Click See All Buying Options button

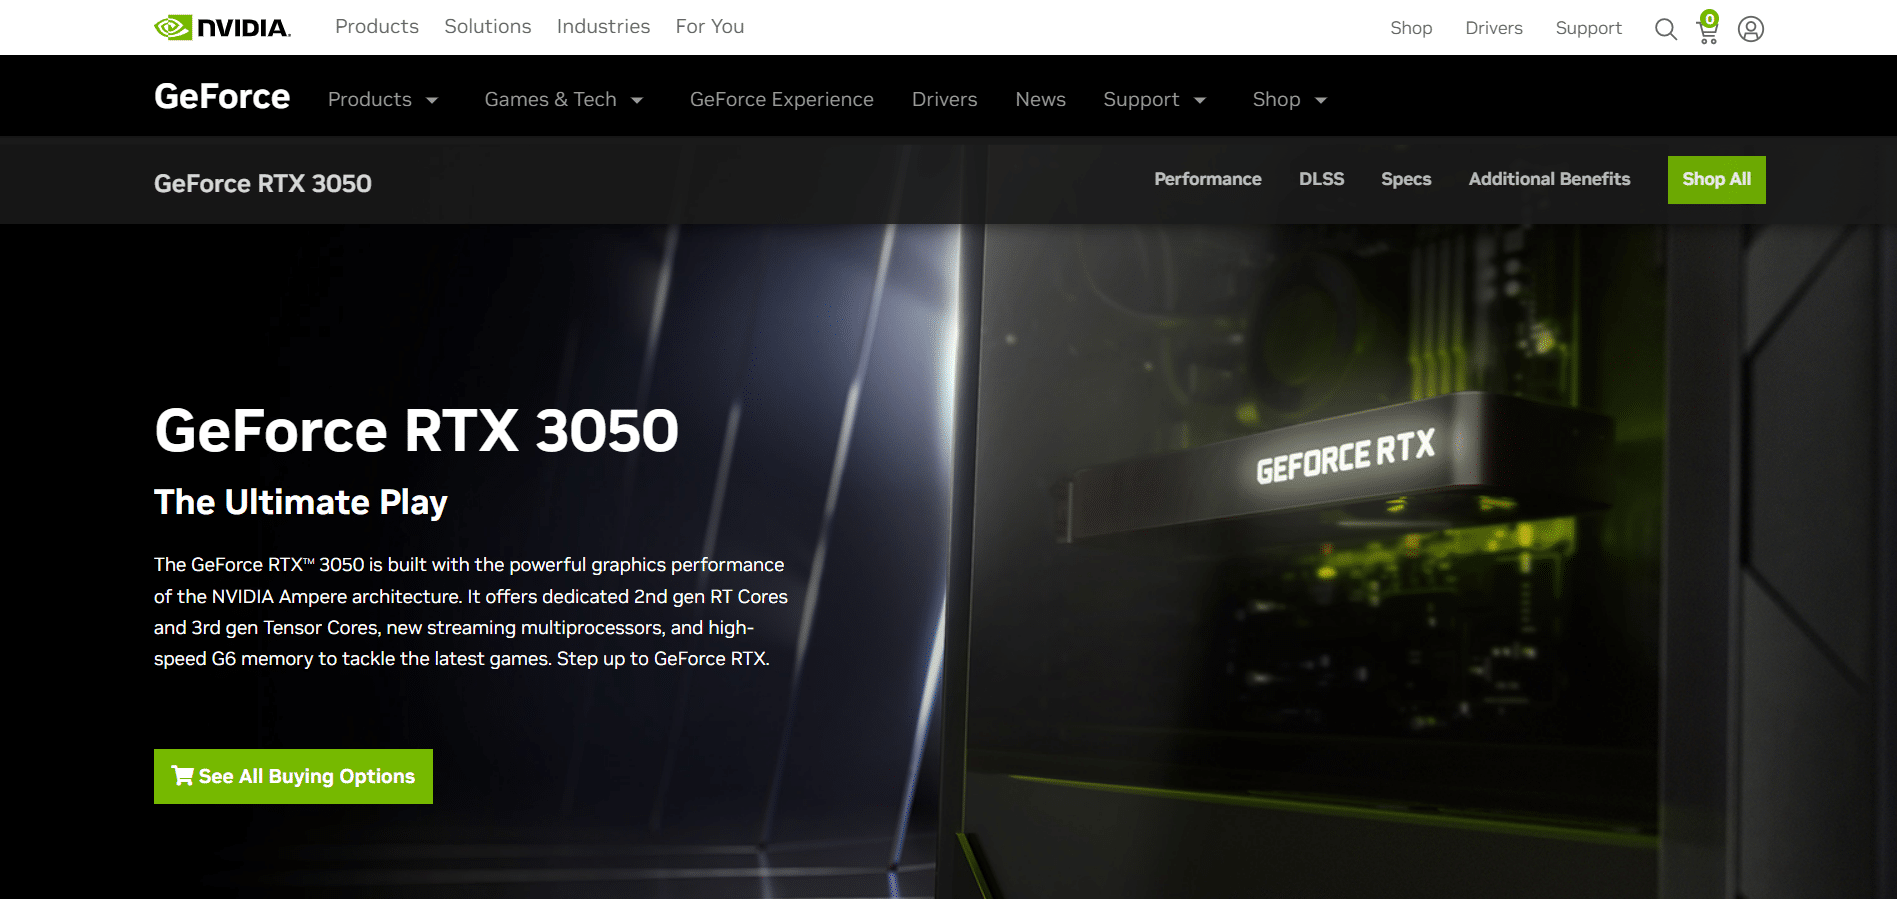coord(293,776)
